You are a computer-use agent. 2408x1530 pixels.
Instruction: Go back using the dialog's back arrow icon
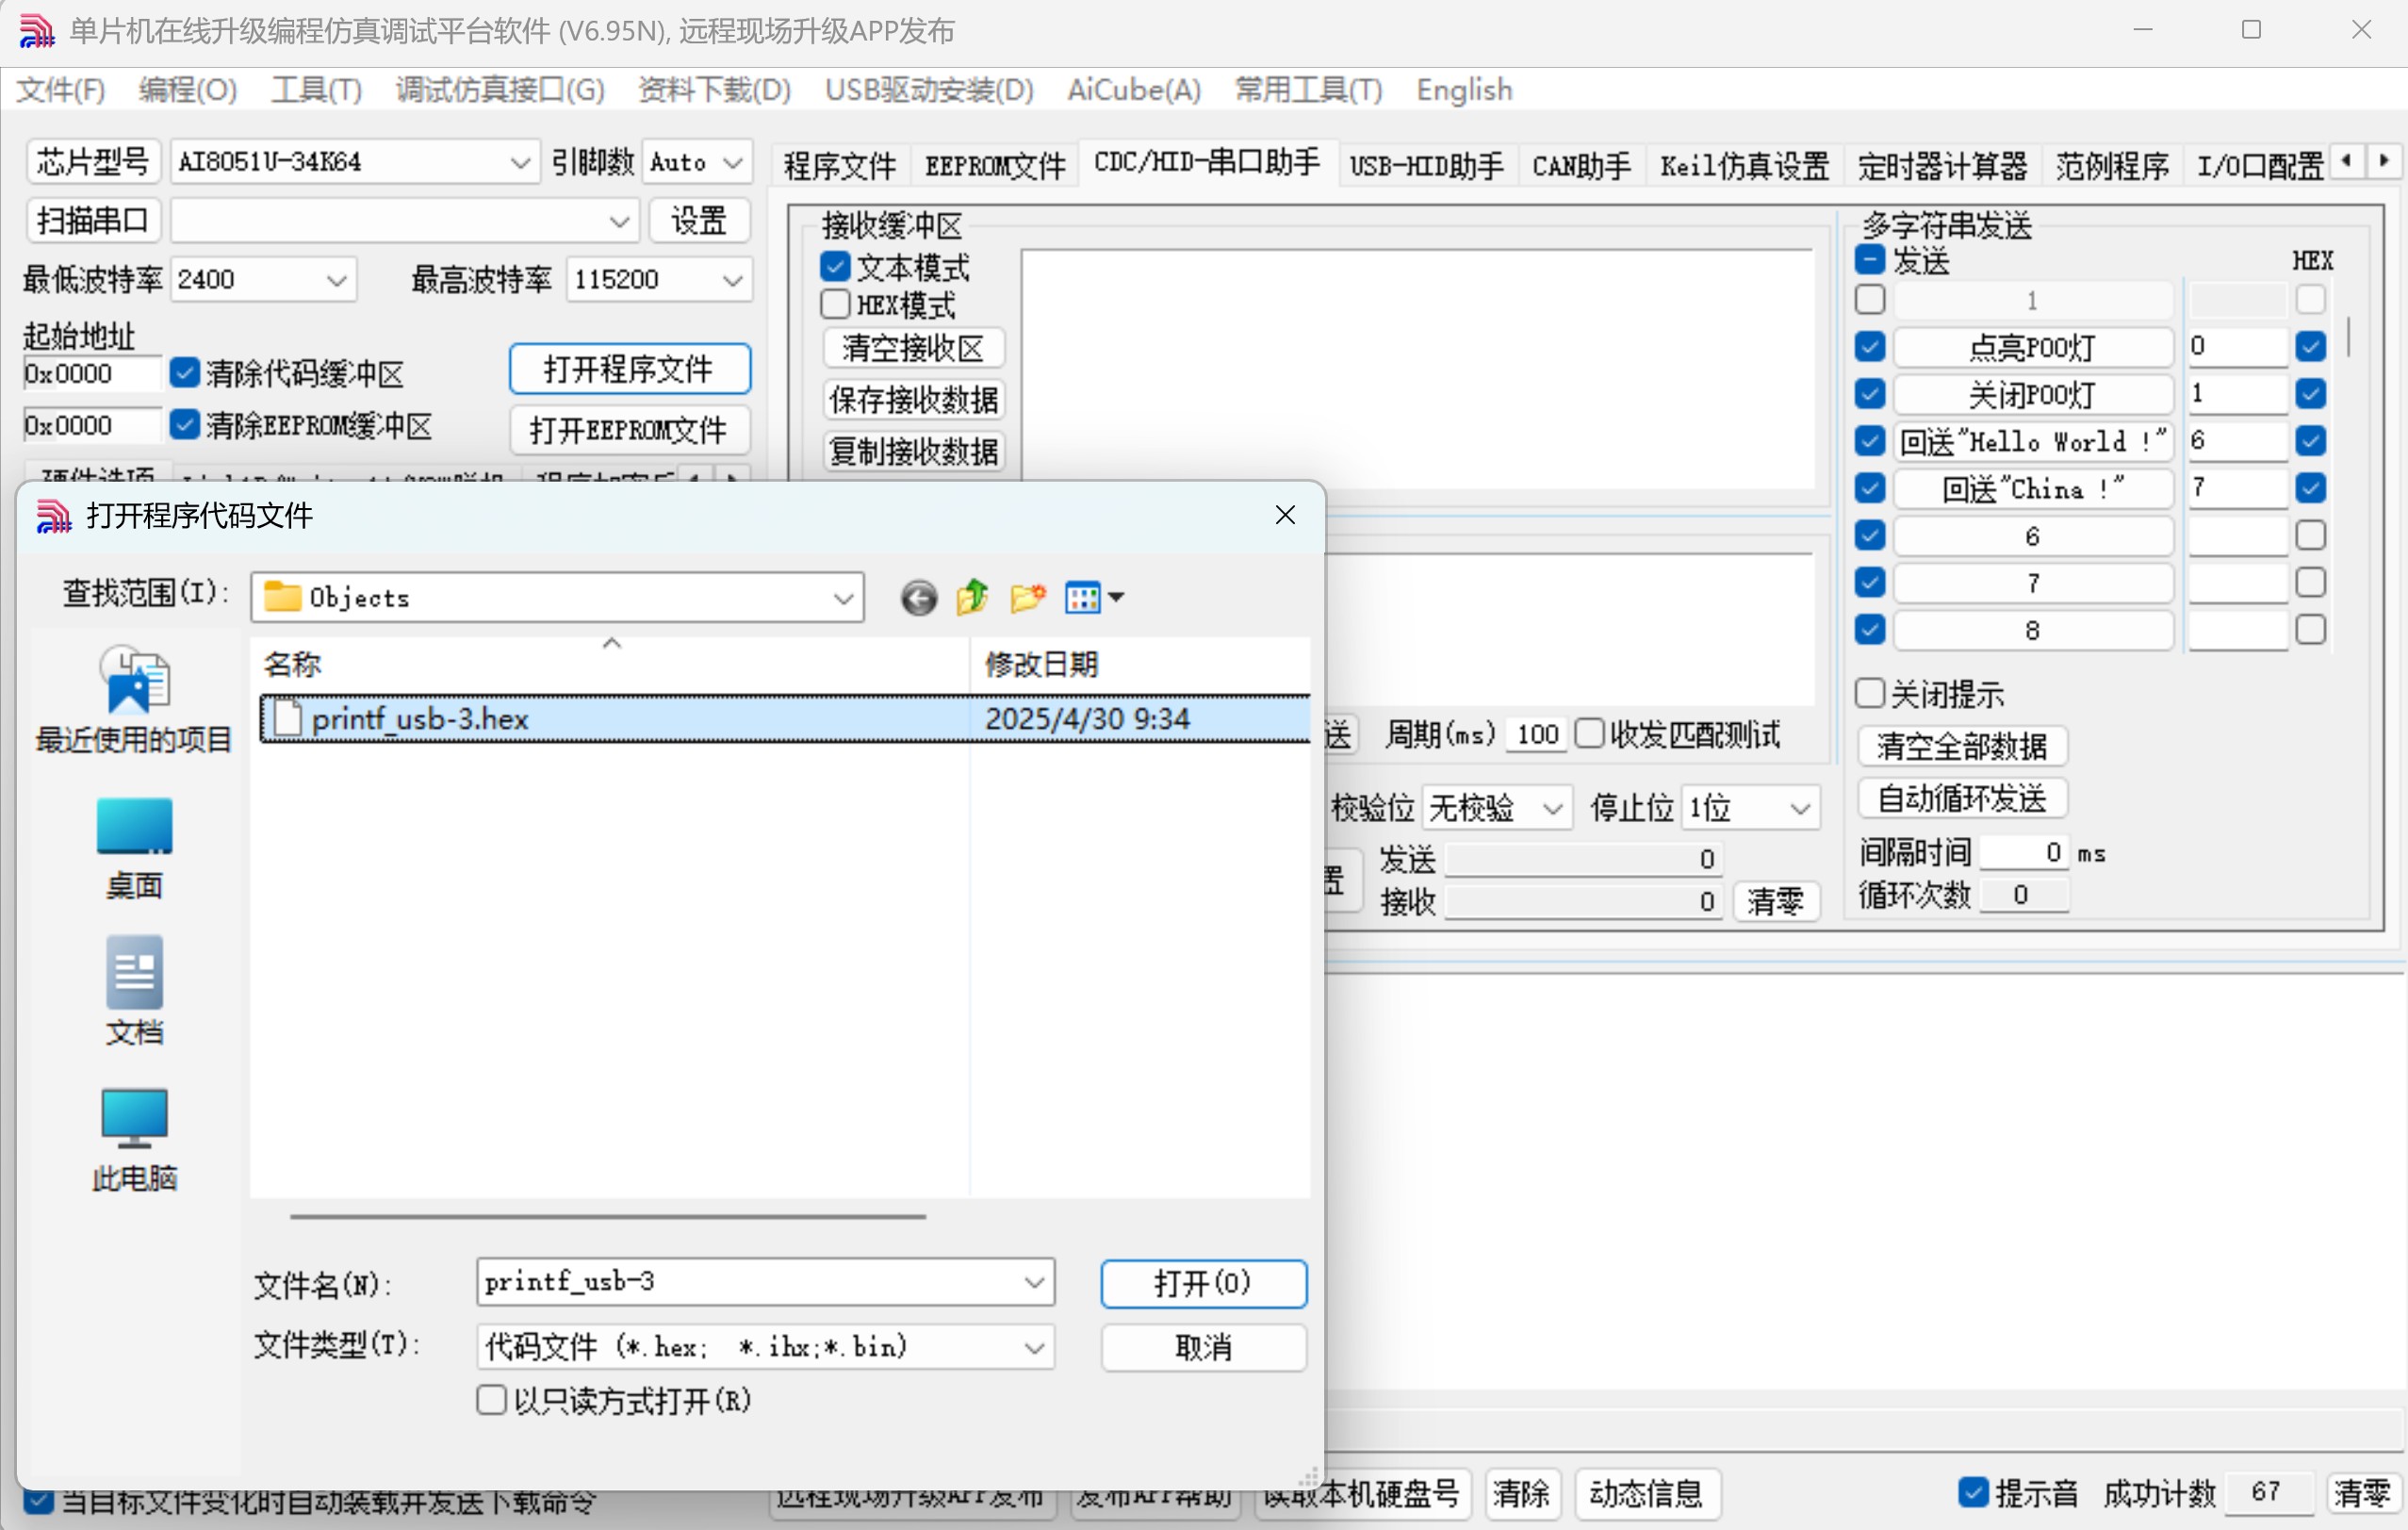point(918,598)
